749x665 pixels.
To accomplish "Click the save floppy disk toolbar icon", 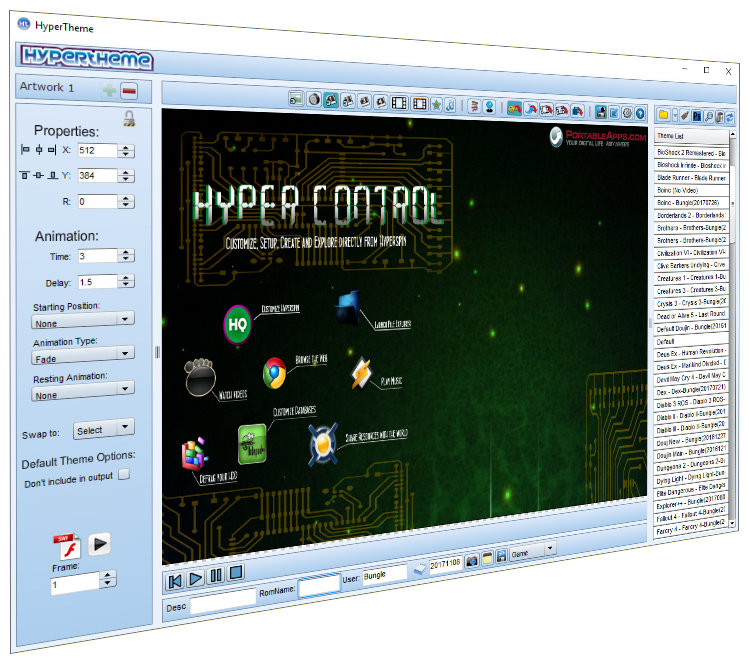I will pos(601,112).
